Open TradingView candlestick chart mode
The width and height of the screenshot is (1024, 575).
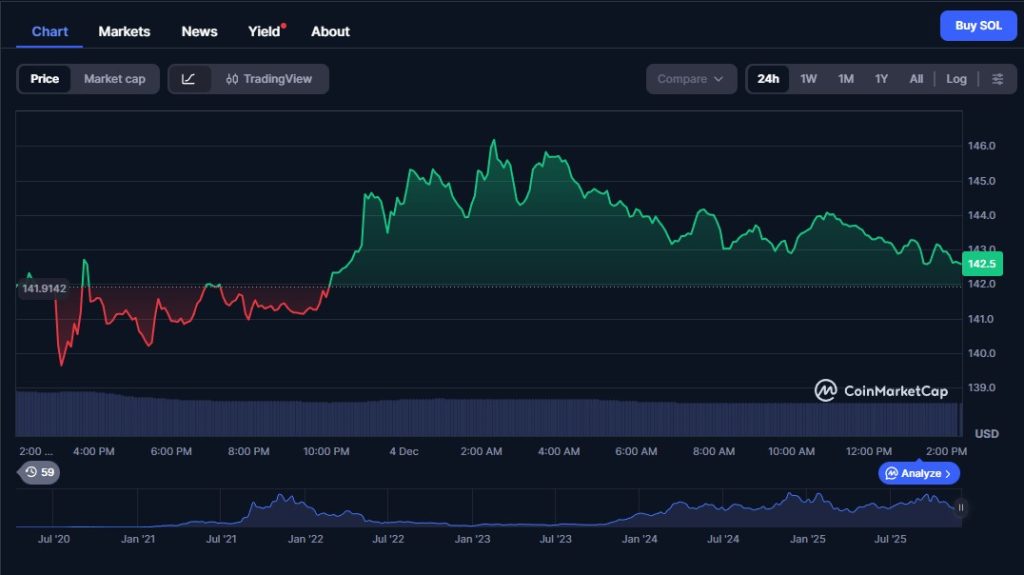click(269, 79)
